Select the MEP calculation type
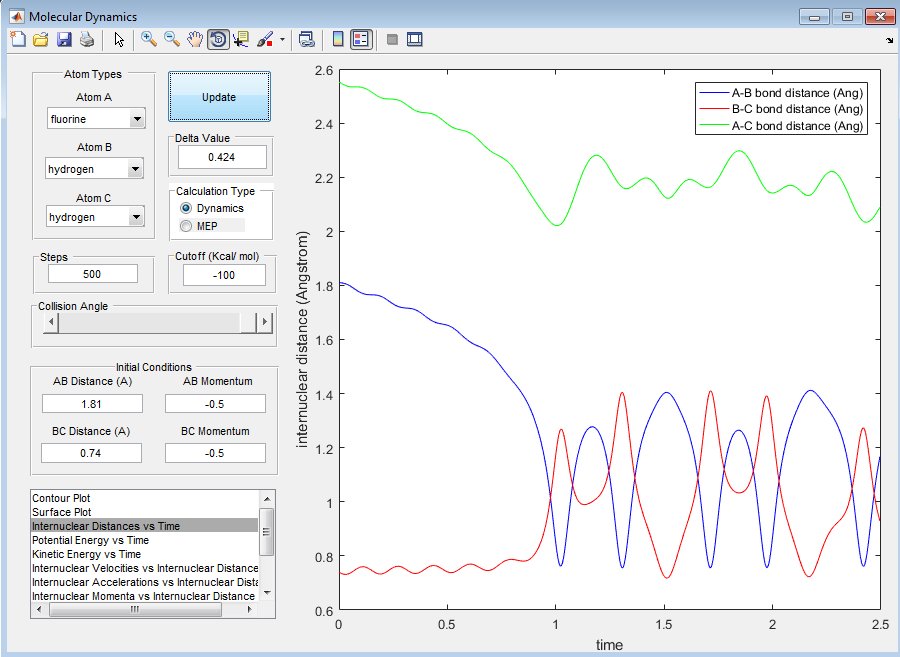This screenshot has width=900, height=657. pyautogui.click(x=186, y=226)
